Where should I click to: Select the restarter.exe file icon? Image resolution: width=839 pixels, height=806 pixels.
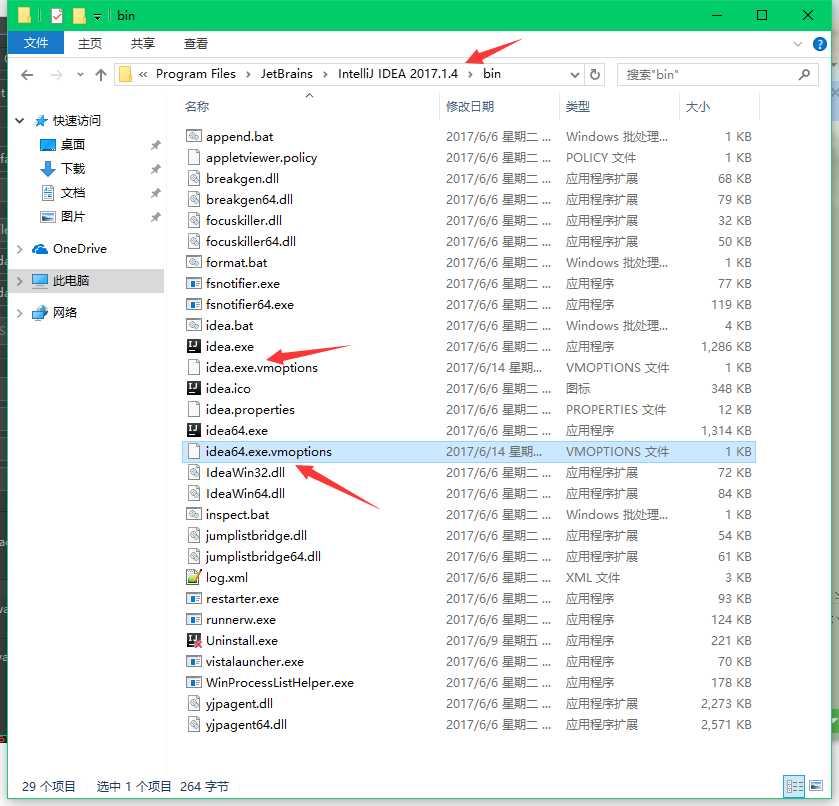[x=194, y=598]
